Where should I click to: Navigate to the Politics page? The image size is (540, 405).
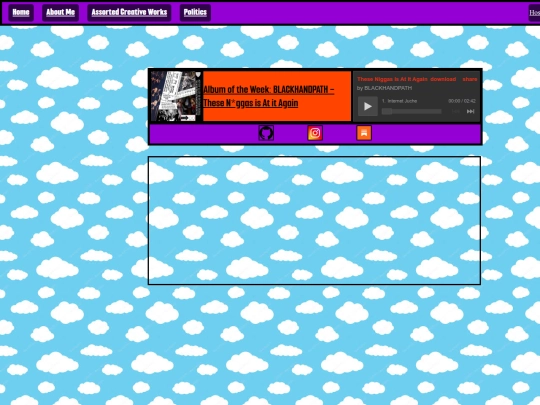click(195, 13)
